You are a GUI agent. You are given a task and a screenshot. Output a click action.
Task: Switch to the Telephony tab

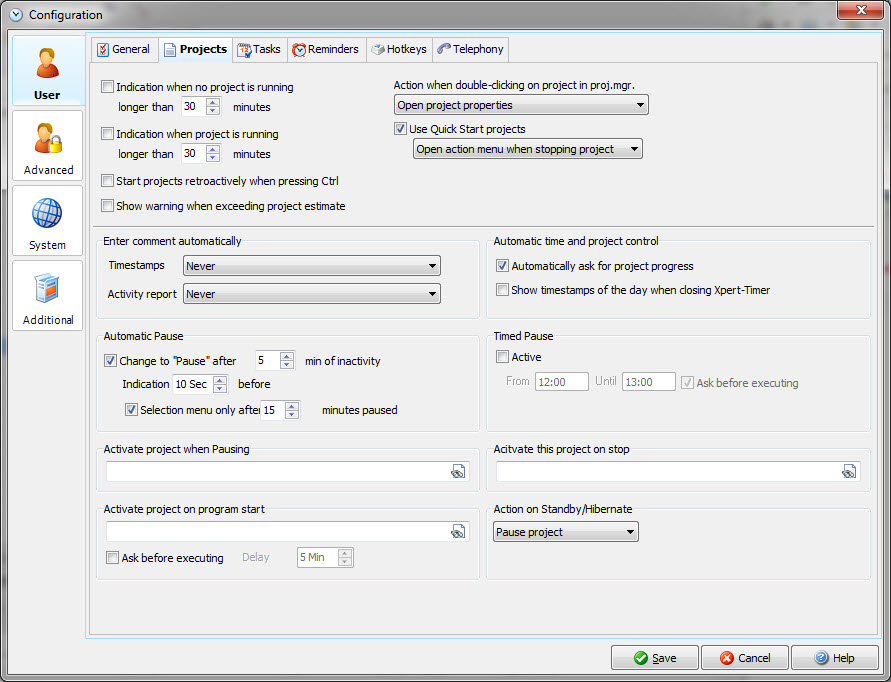tap(470, 49)
